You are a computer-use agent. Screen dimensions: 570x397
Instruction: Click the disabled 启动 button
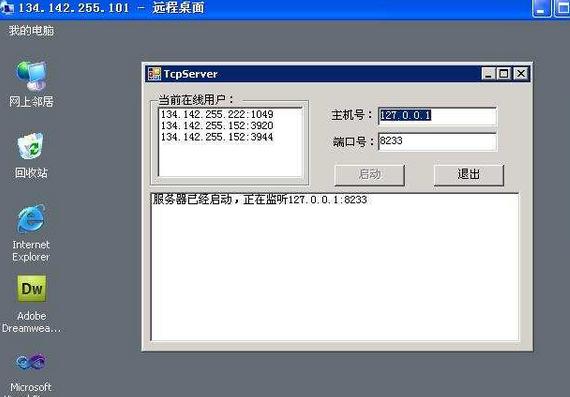coord(369,175)
